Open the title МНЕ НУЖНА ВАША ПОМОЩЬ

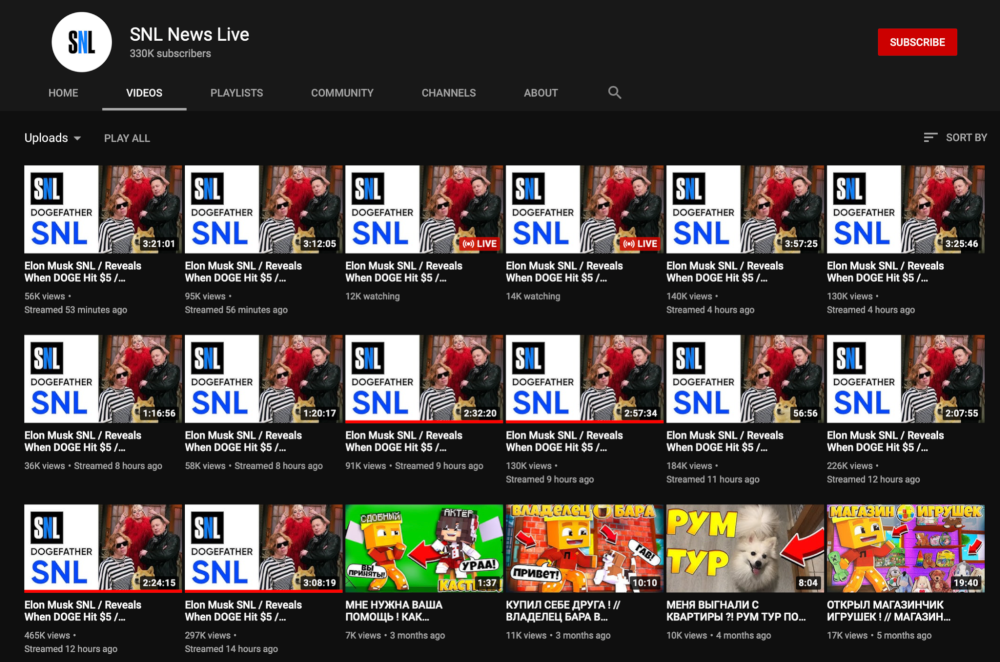click(394, 611)
